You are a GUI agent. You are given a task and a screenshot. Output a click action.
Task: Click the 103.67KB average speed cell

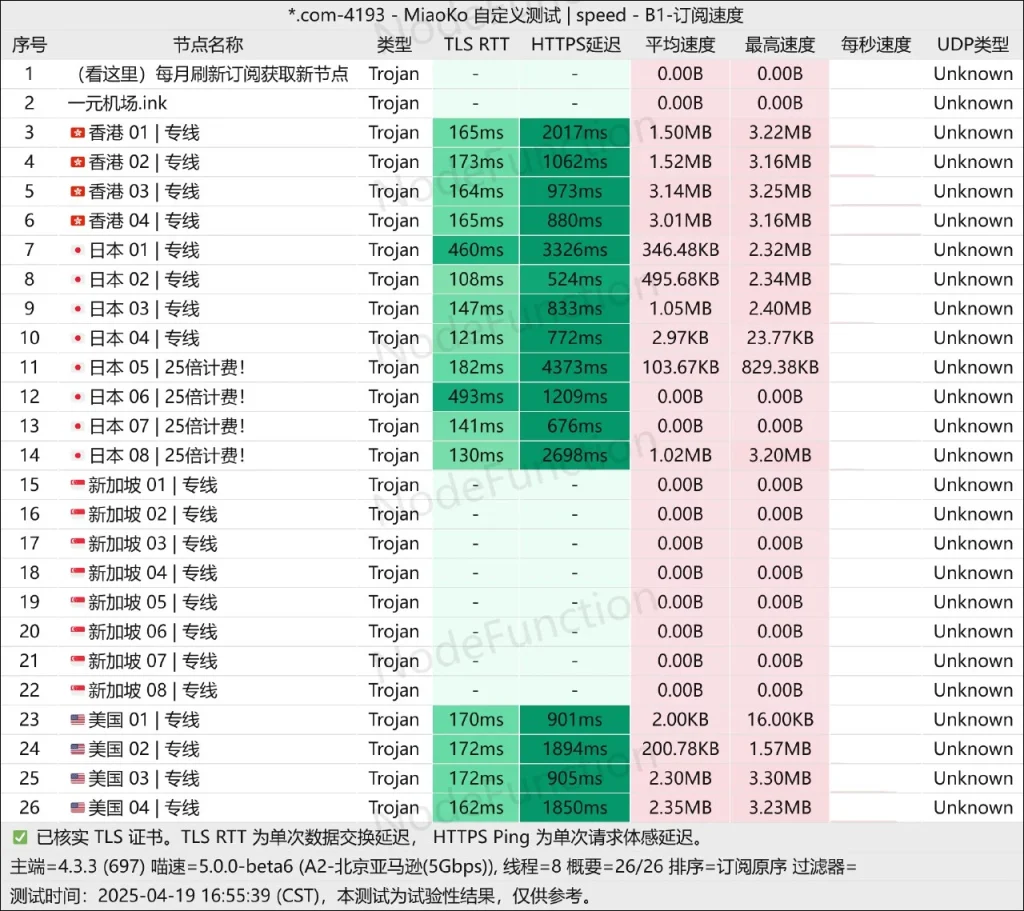(680, 368)
